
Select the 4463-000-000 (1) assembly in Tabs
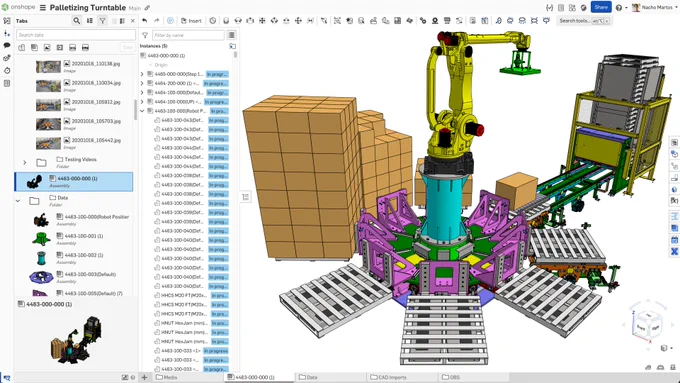click(x=74, y=182)
